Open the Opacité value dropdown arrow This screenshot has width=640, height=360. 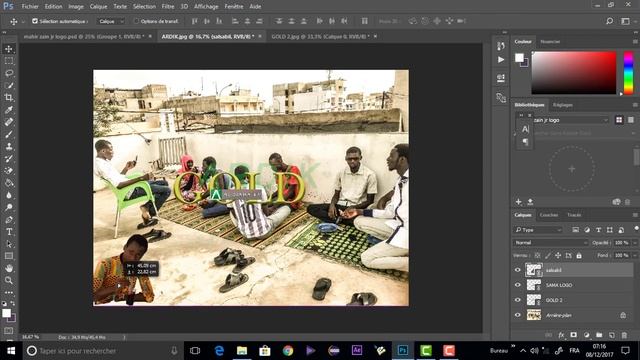click(x=635, y=242)
